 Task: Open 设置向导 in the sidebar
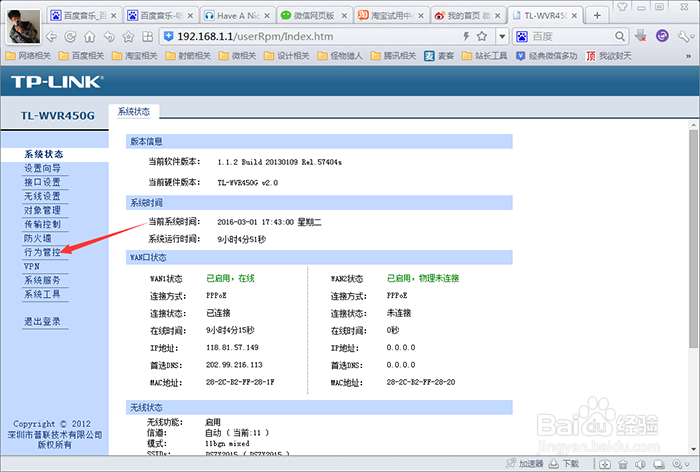42,168
